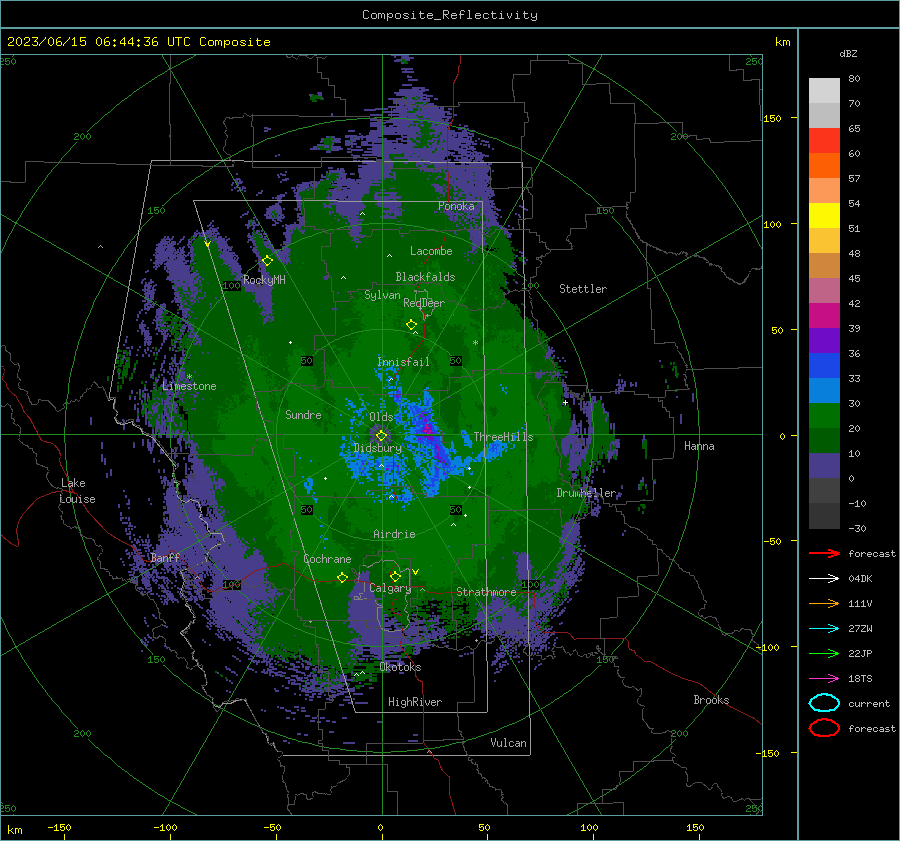Click the Blackfalds label

coord(425,277)
